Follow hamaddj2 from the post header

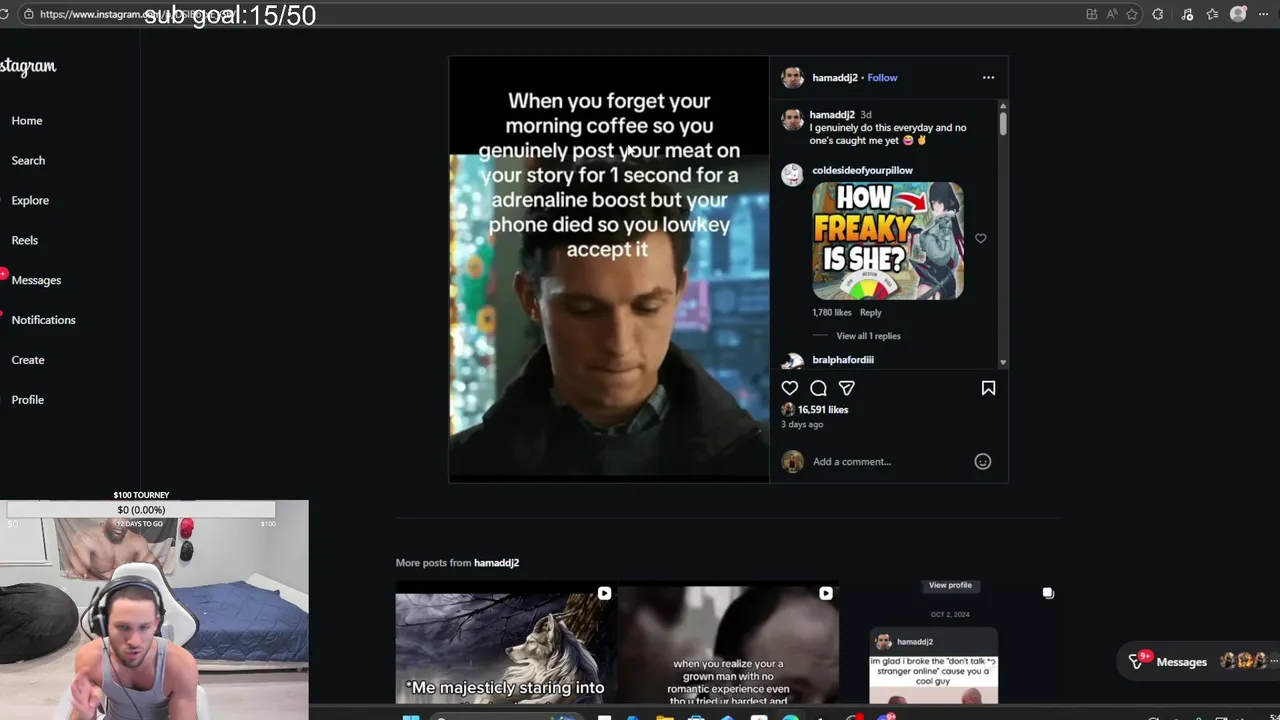882,77
